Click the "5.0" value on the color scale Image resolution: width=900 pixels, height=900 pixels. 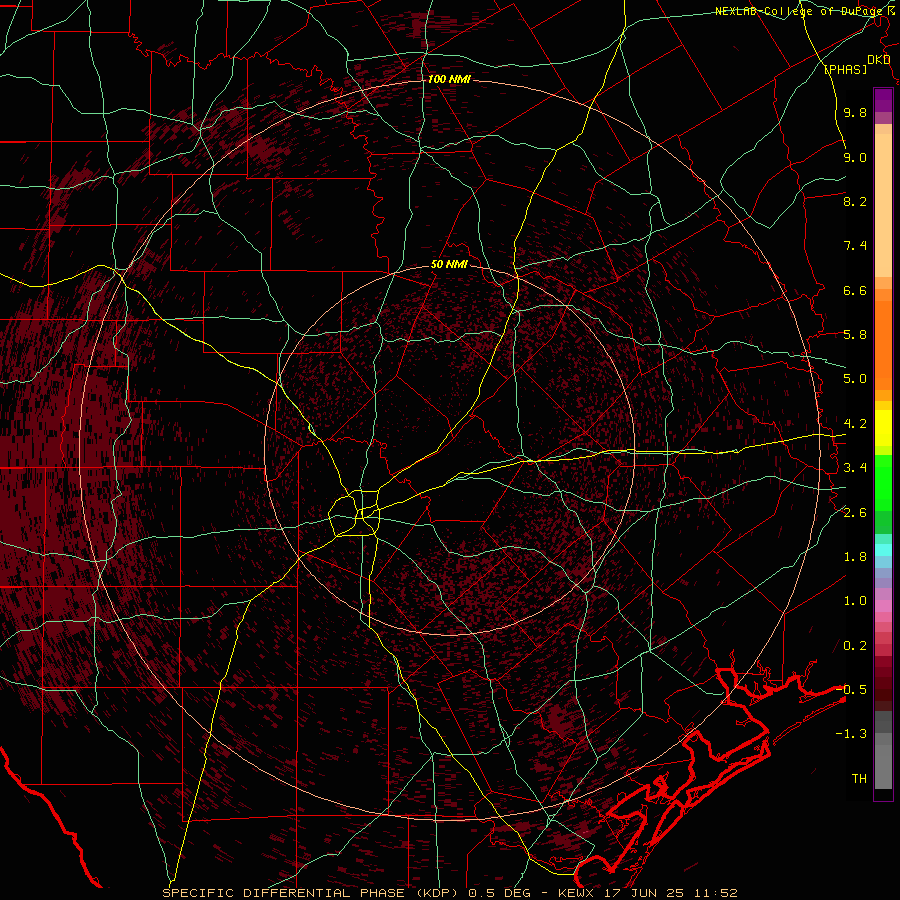[x=855, y=379]
